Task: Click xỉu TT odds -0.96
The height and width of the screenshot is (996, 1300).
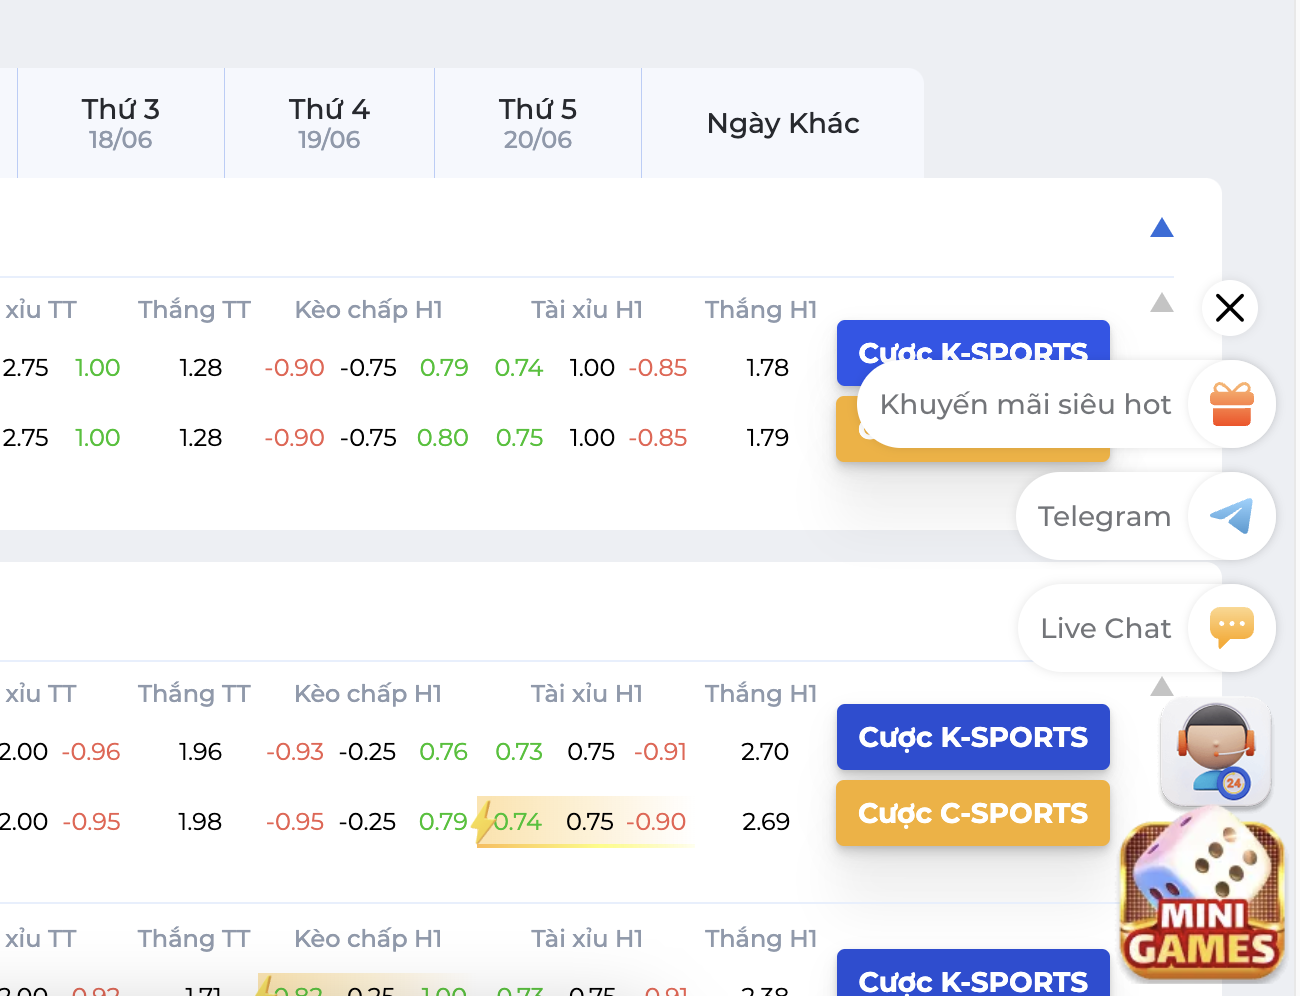Action: click(x=91, y=752)
